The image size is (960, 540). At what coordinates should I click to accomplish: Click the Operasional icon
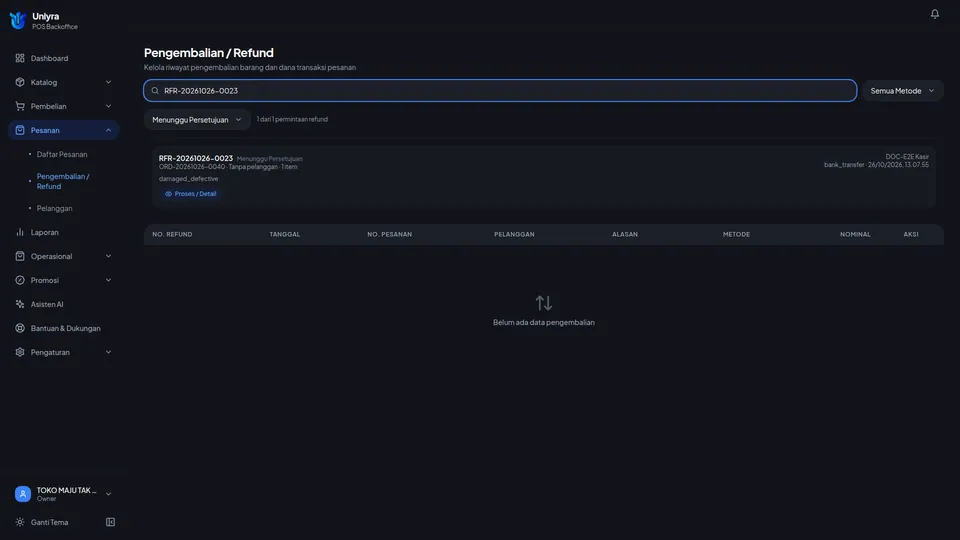click(20, 256)
